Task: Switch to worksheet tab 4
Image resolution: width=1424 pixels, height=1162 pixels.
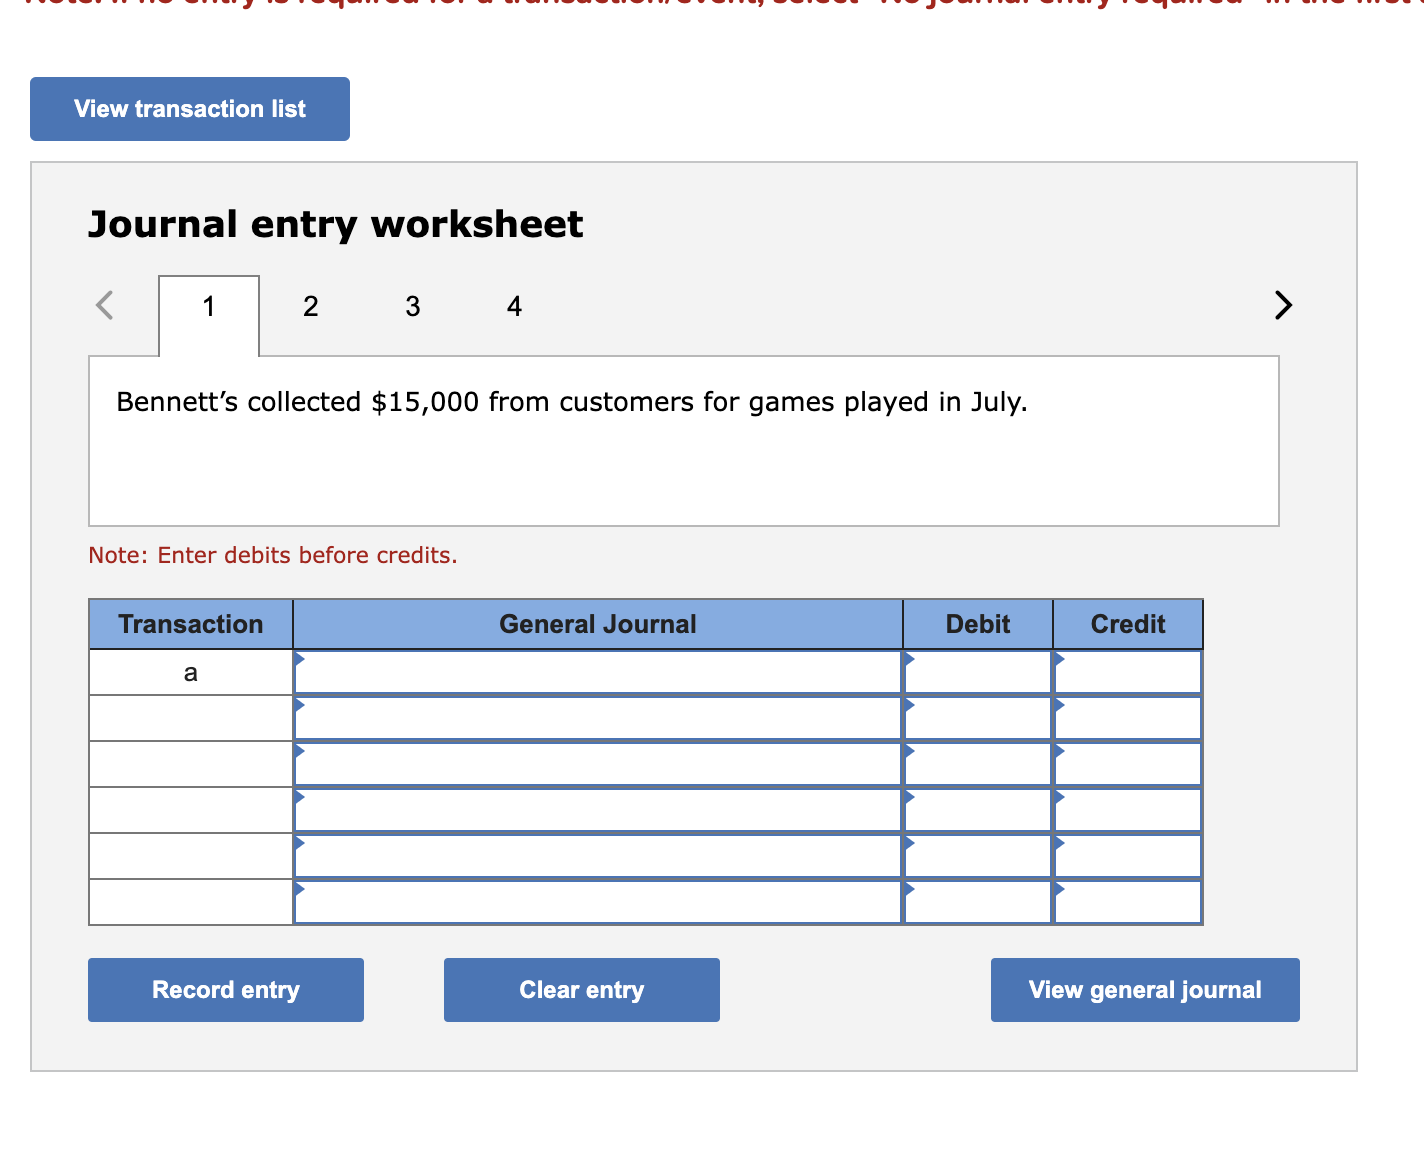Action: (514, 306)
